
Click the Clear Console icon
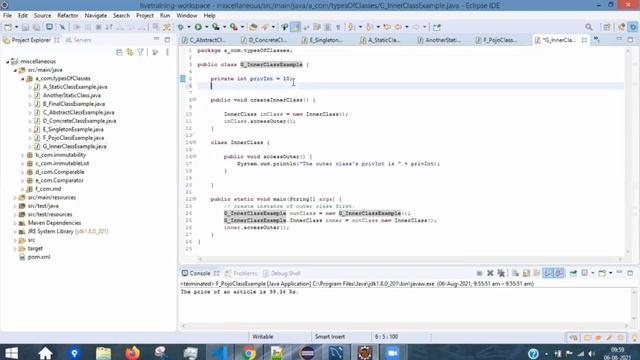tap(515, 273)
